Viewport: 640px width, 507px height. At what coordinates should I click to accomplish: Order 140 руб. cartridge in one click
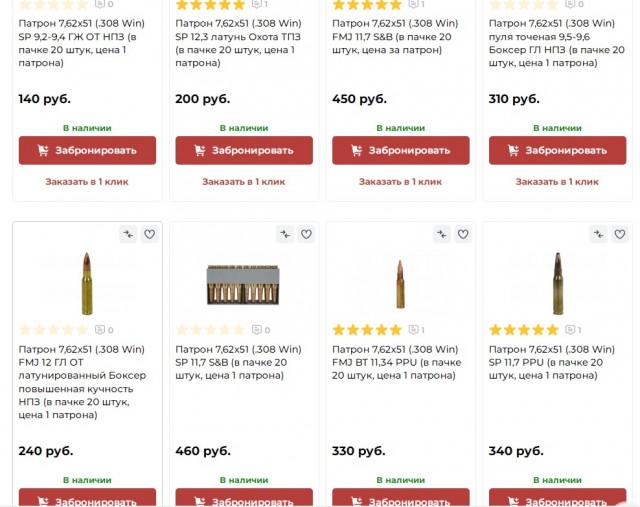[87, 182]
